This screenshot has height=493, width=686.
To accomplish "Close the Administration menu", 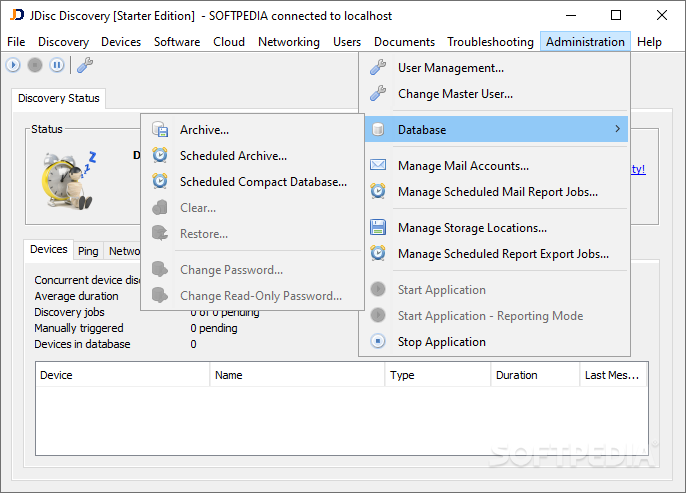I will pos(585,42).
